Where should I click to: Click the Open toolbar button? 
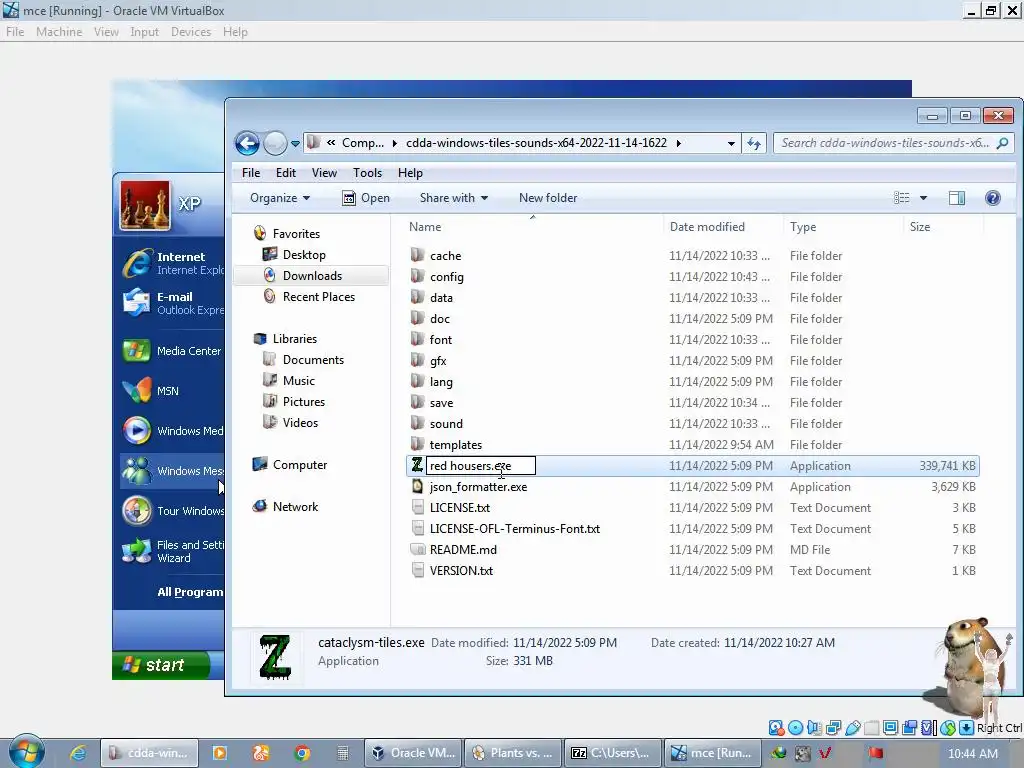(x=366, y=198)
